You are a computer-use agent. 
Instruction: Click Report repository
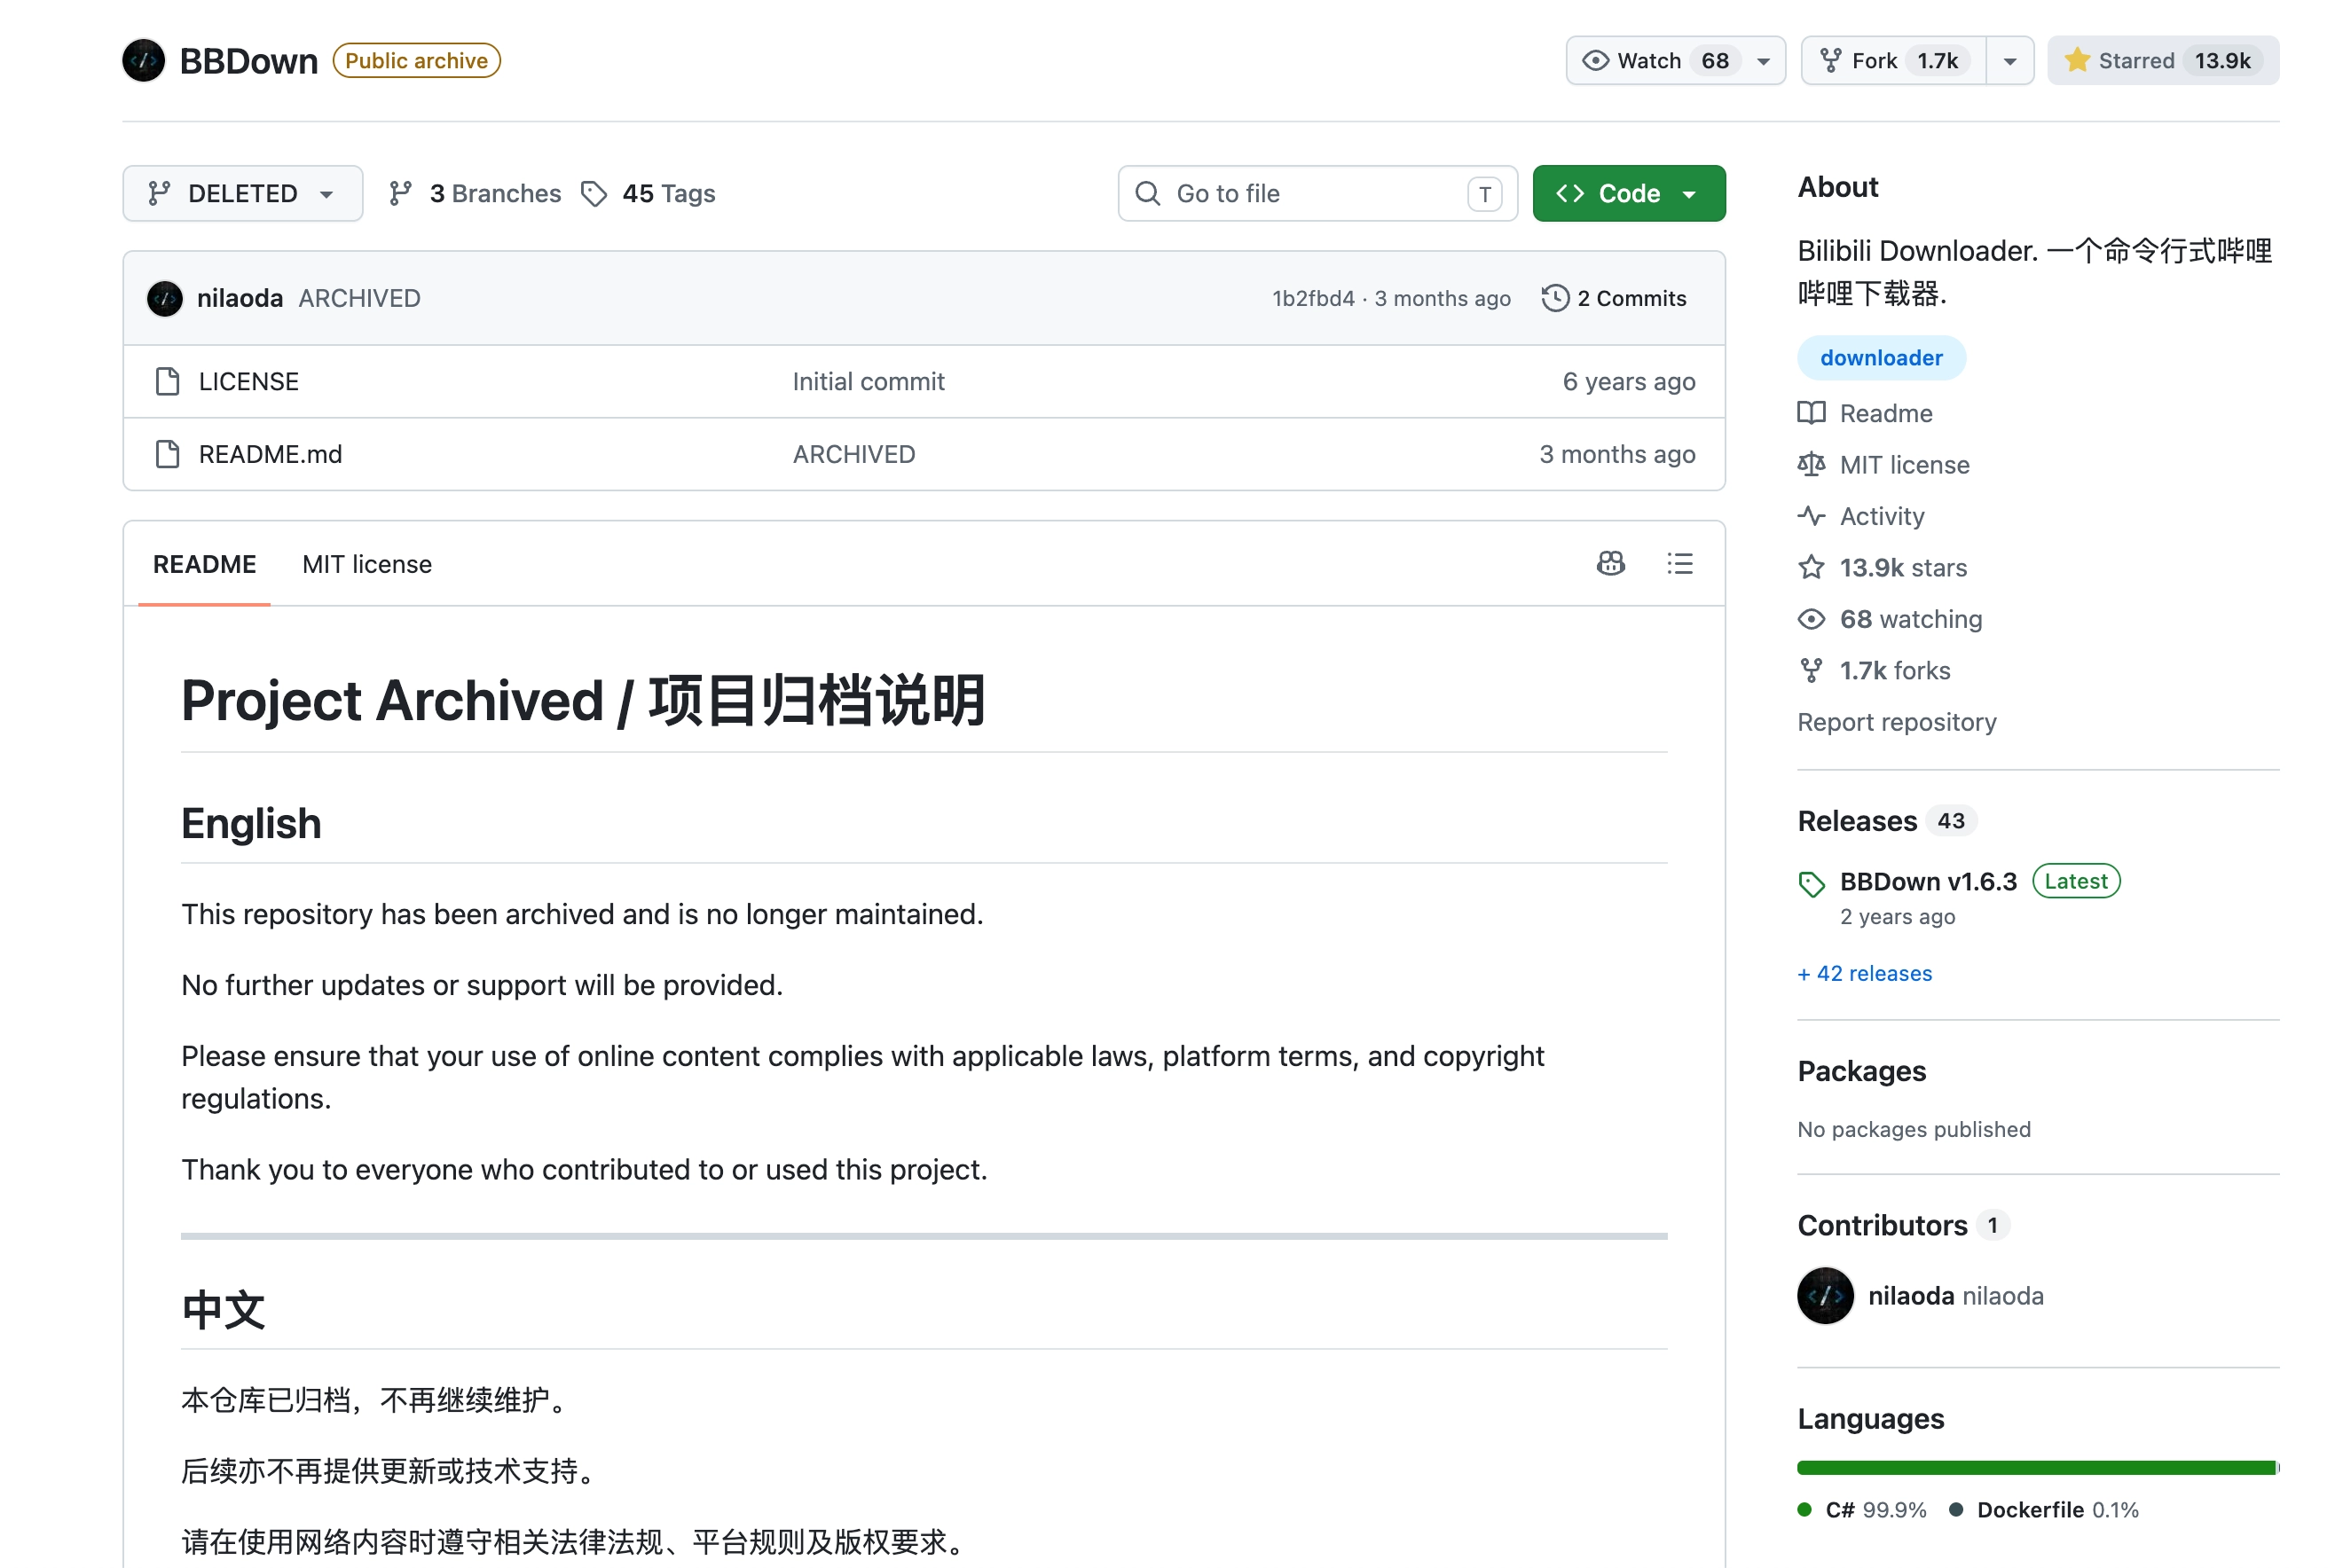[x=1897, y=722]
